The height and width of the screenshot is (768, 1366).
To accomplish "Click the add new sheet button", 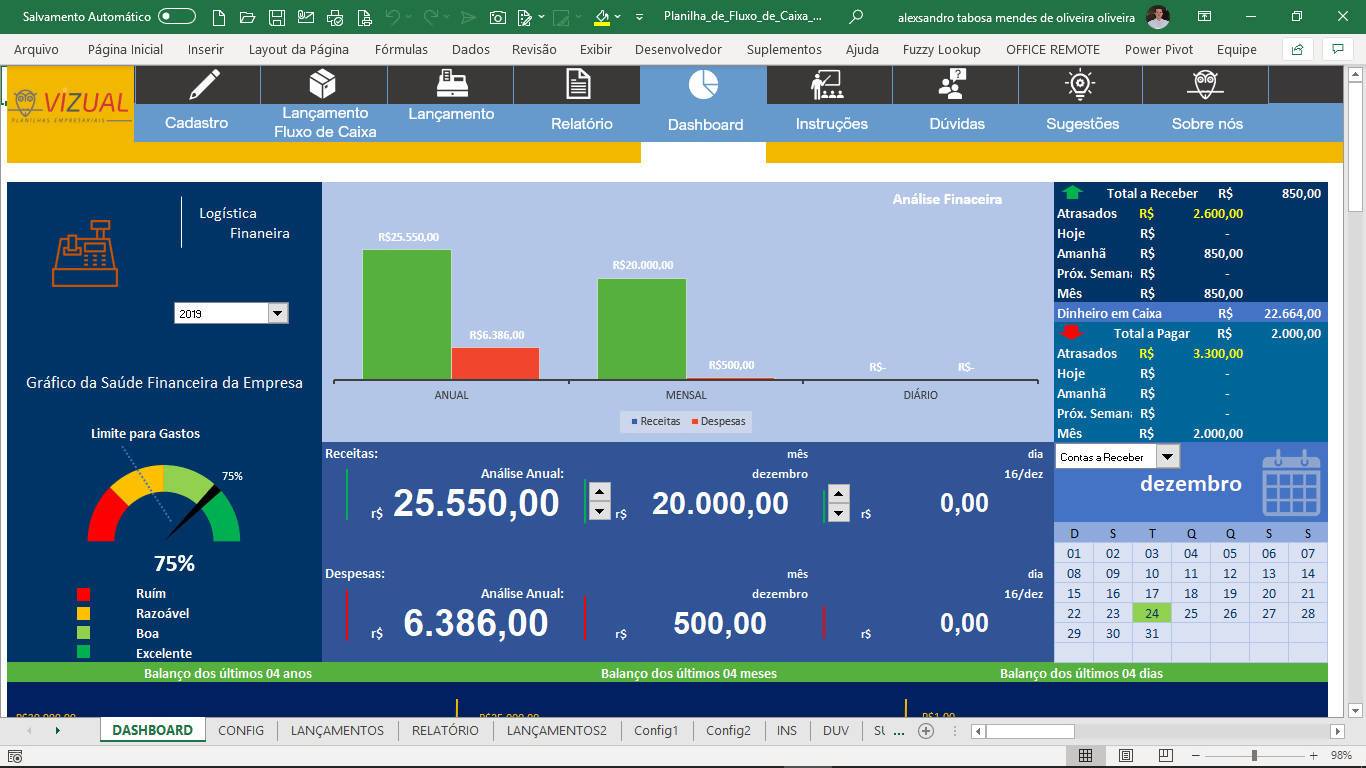I will 926,731.
